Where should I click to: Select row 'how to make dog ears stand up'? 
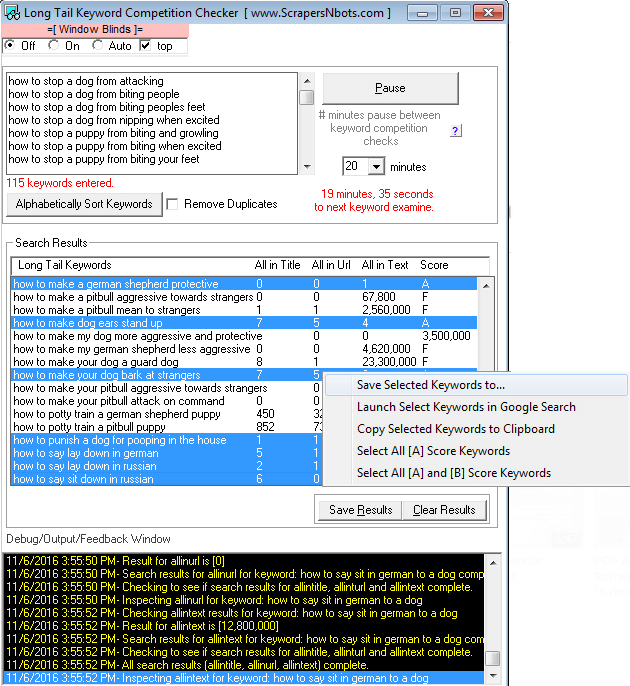244,323
